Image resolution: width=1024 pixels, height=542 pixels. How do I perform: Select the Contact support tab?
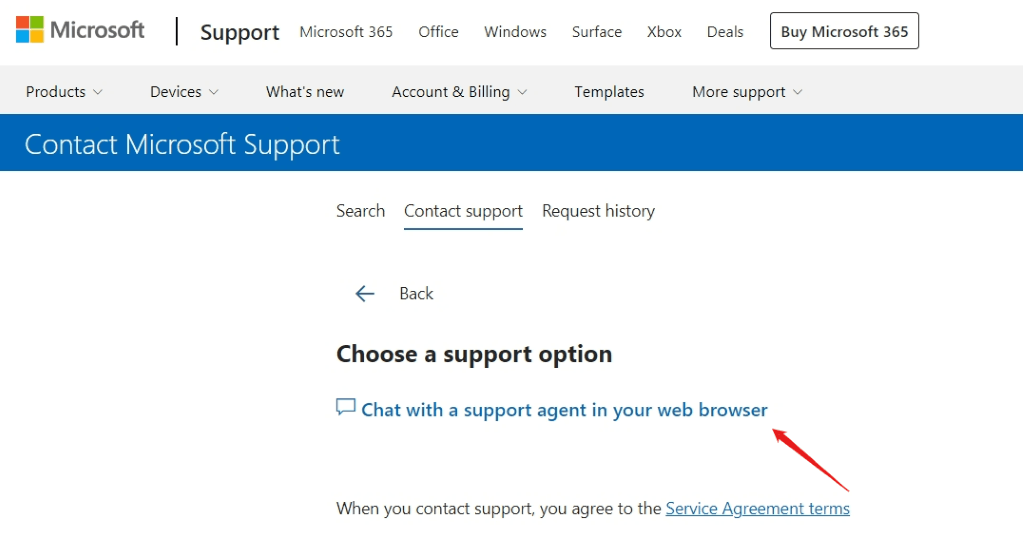(x=463, y=211)
